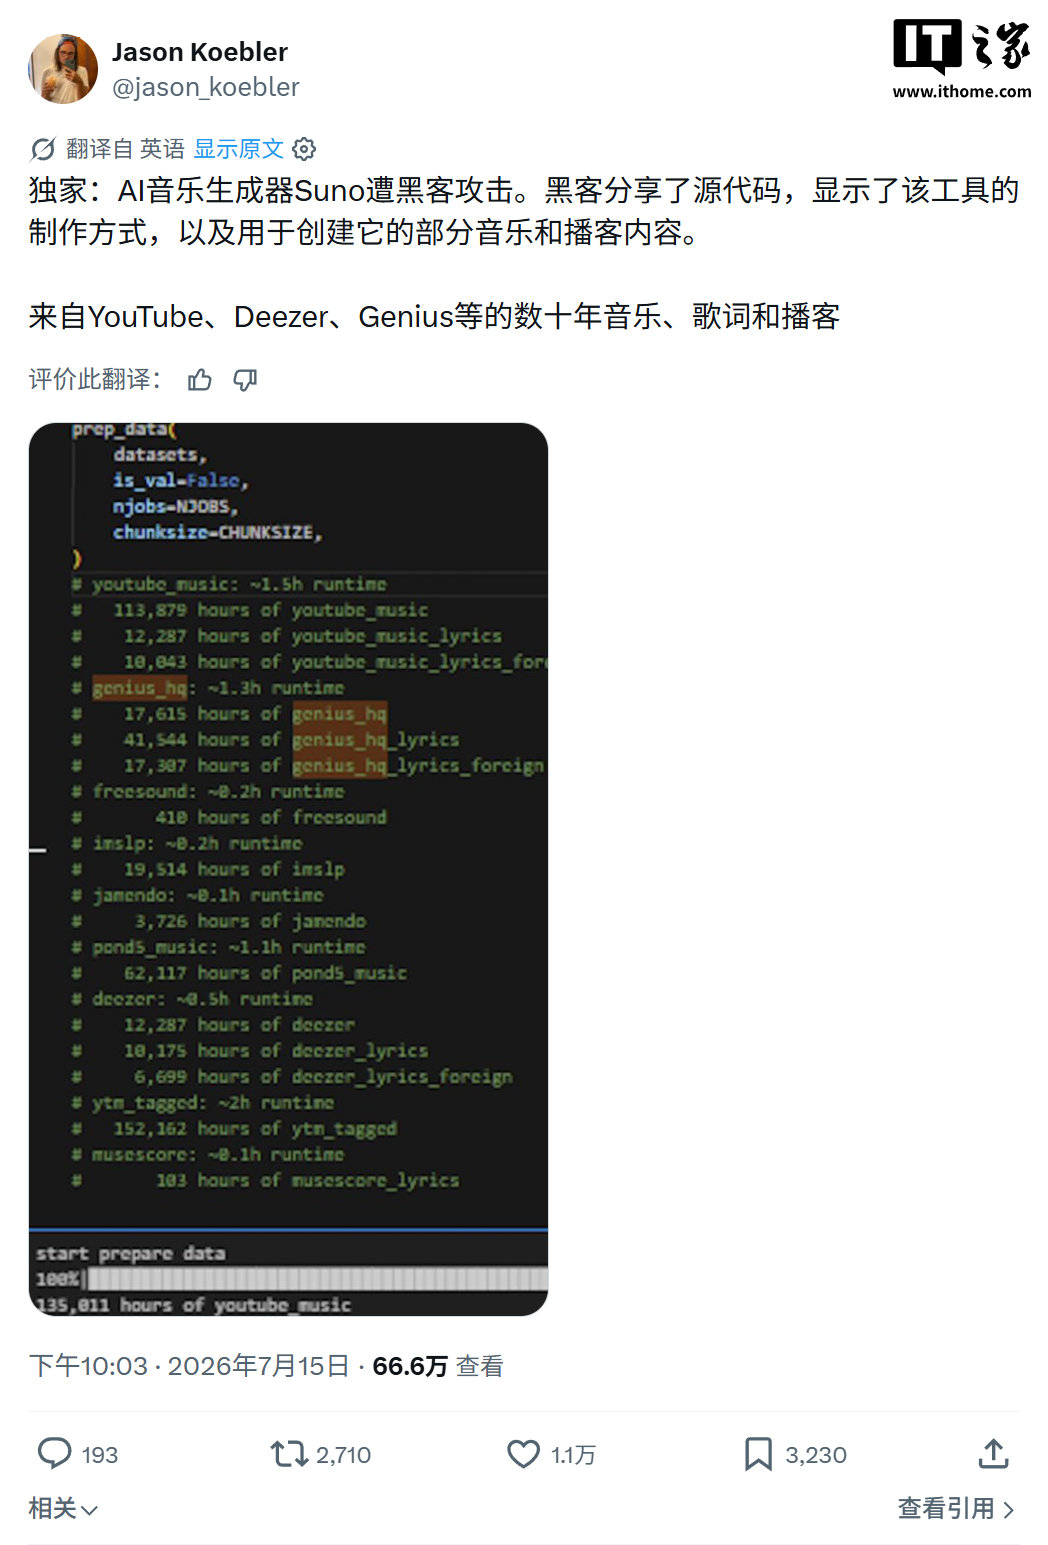The height and width of the screenshot is (1545, 1048).
Task: Click the reply icon with 193
Action: pos(54,1454)
